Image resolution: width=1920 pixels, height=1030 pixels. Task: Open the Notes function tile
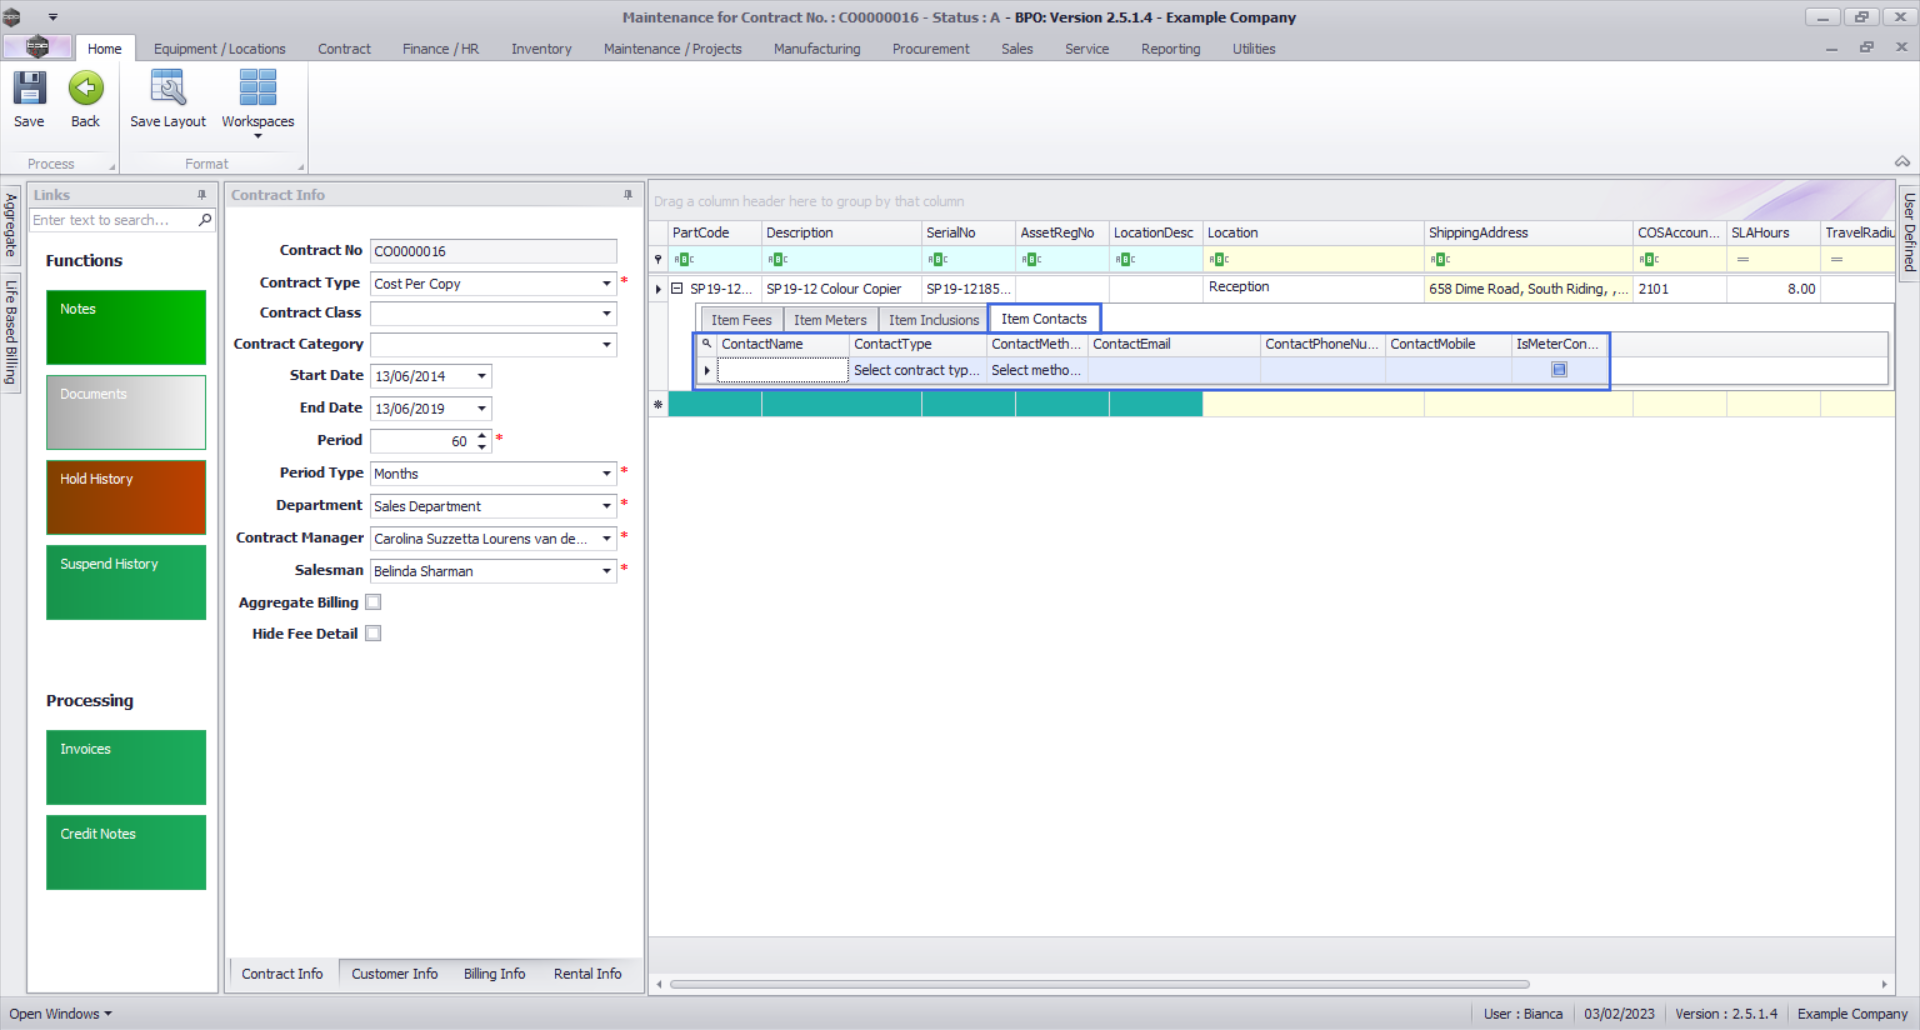[x=126, y=327]
